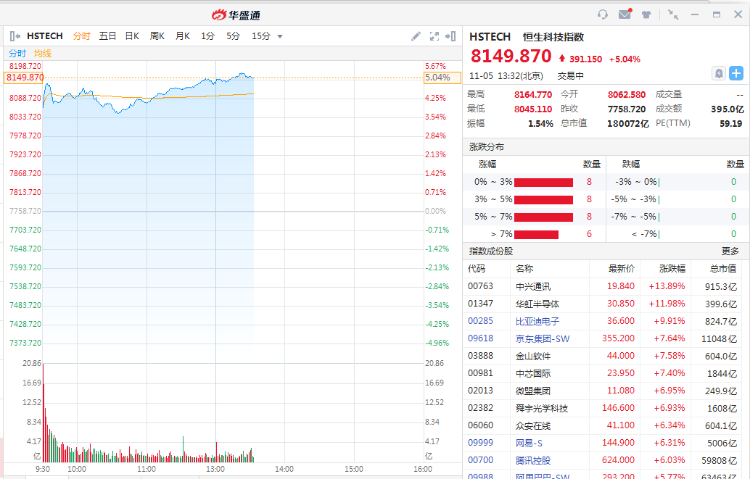Collapse left panel icon beside HSTECH
This screenshot has height=479, width=750.
click(15, 36)
